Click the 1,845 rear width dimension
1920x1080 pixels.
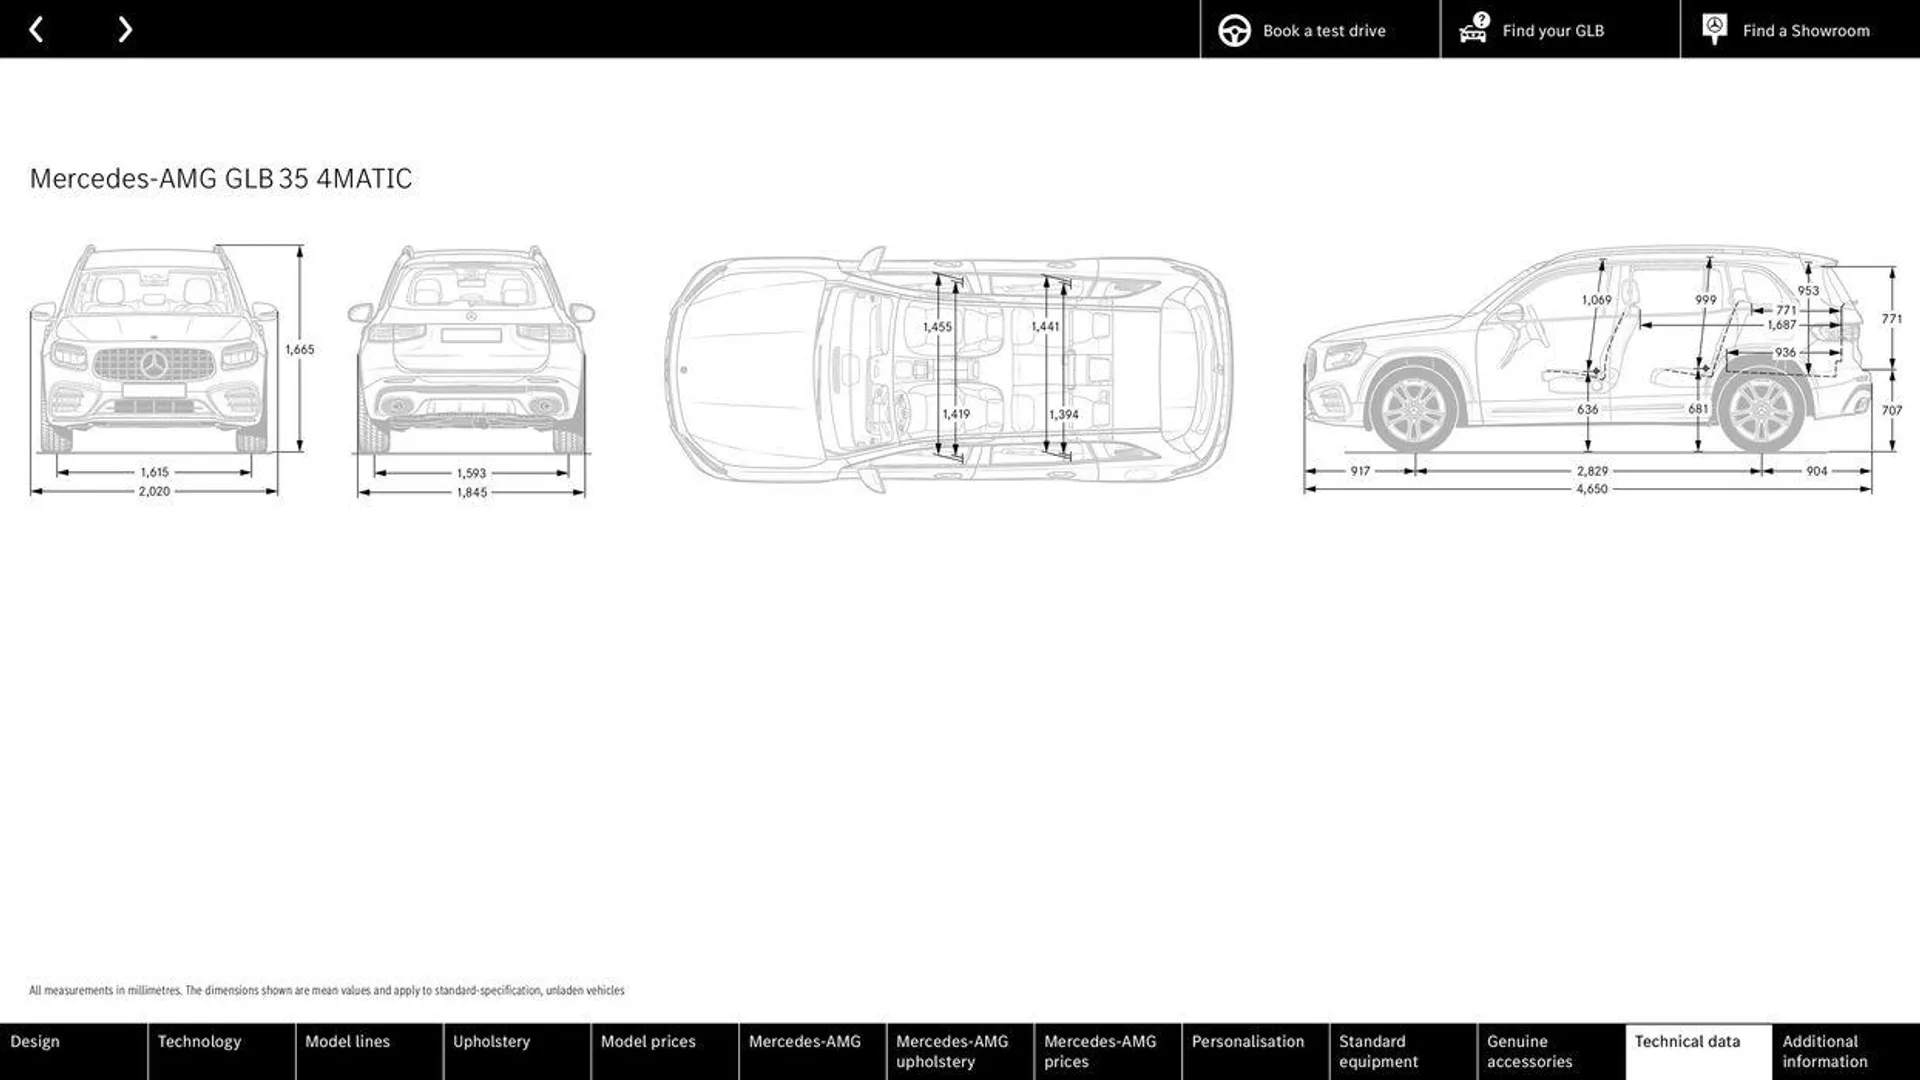(471, 492)
